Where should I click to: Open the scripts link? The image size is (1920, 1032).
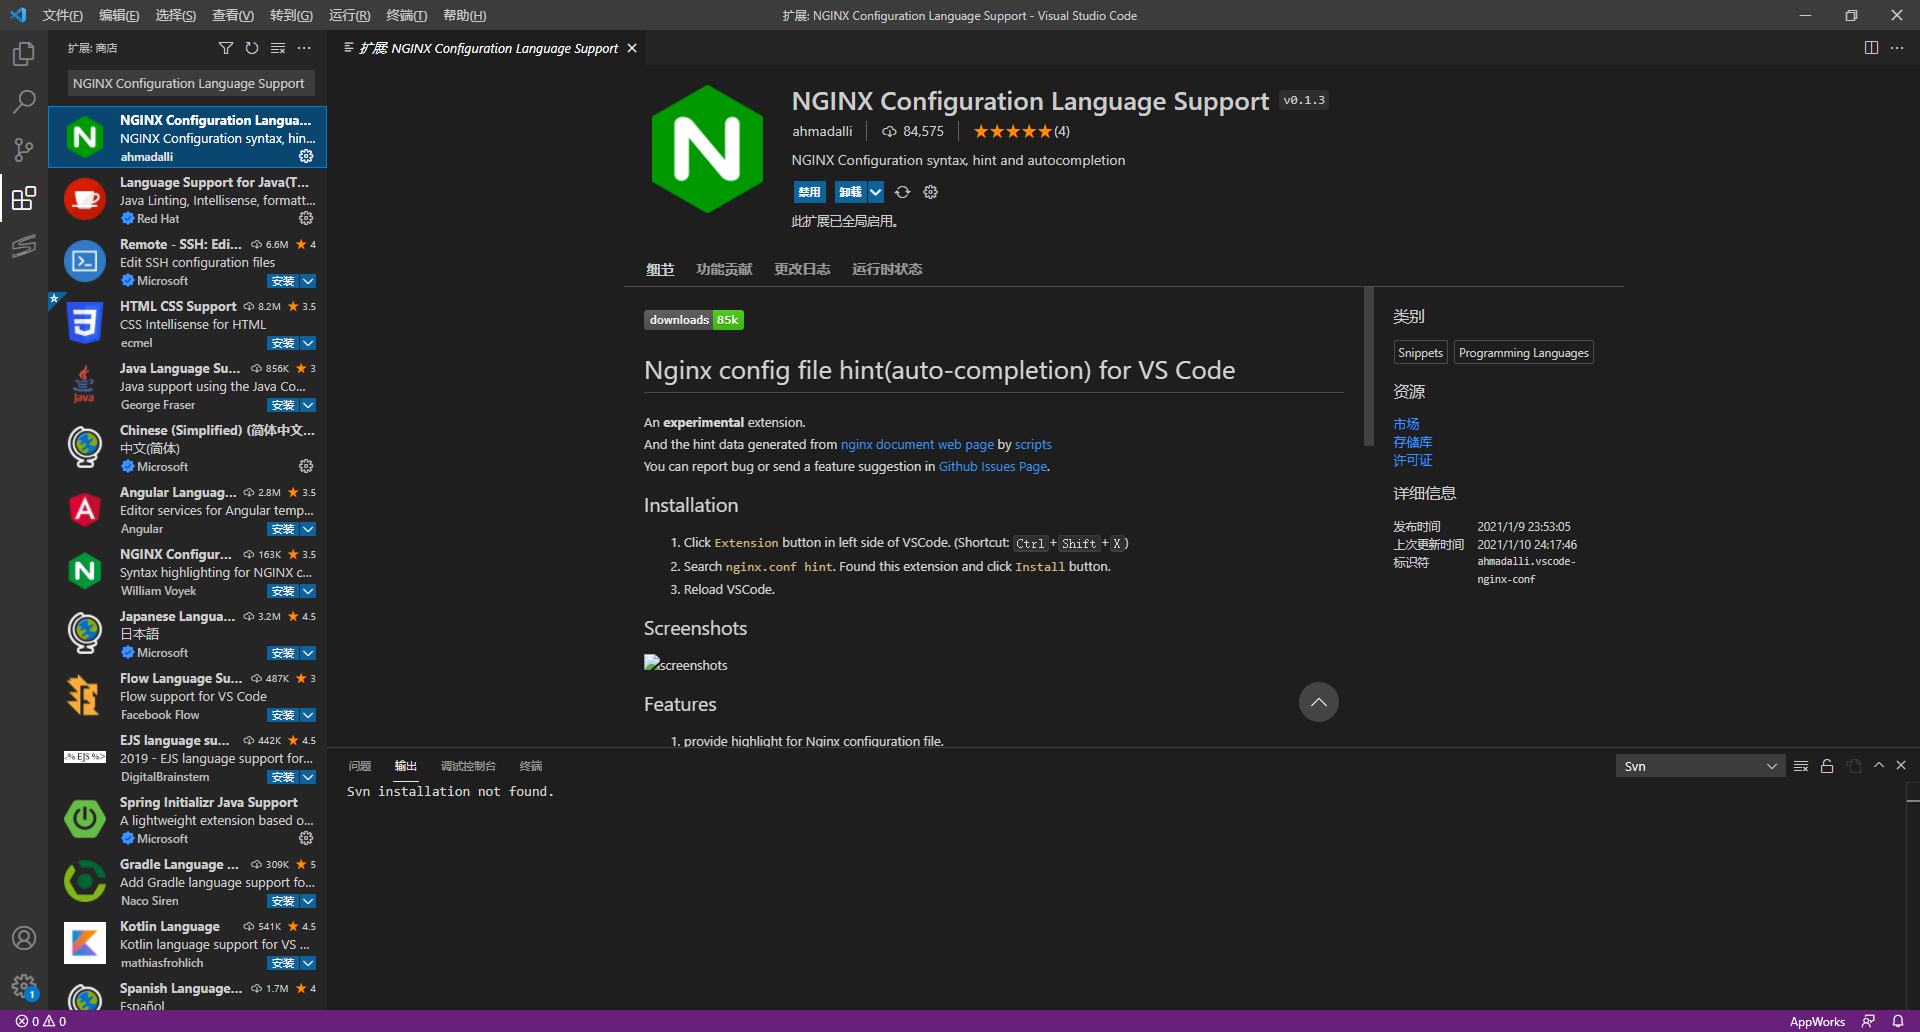point(1033,444)
